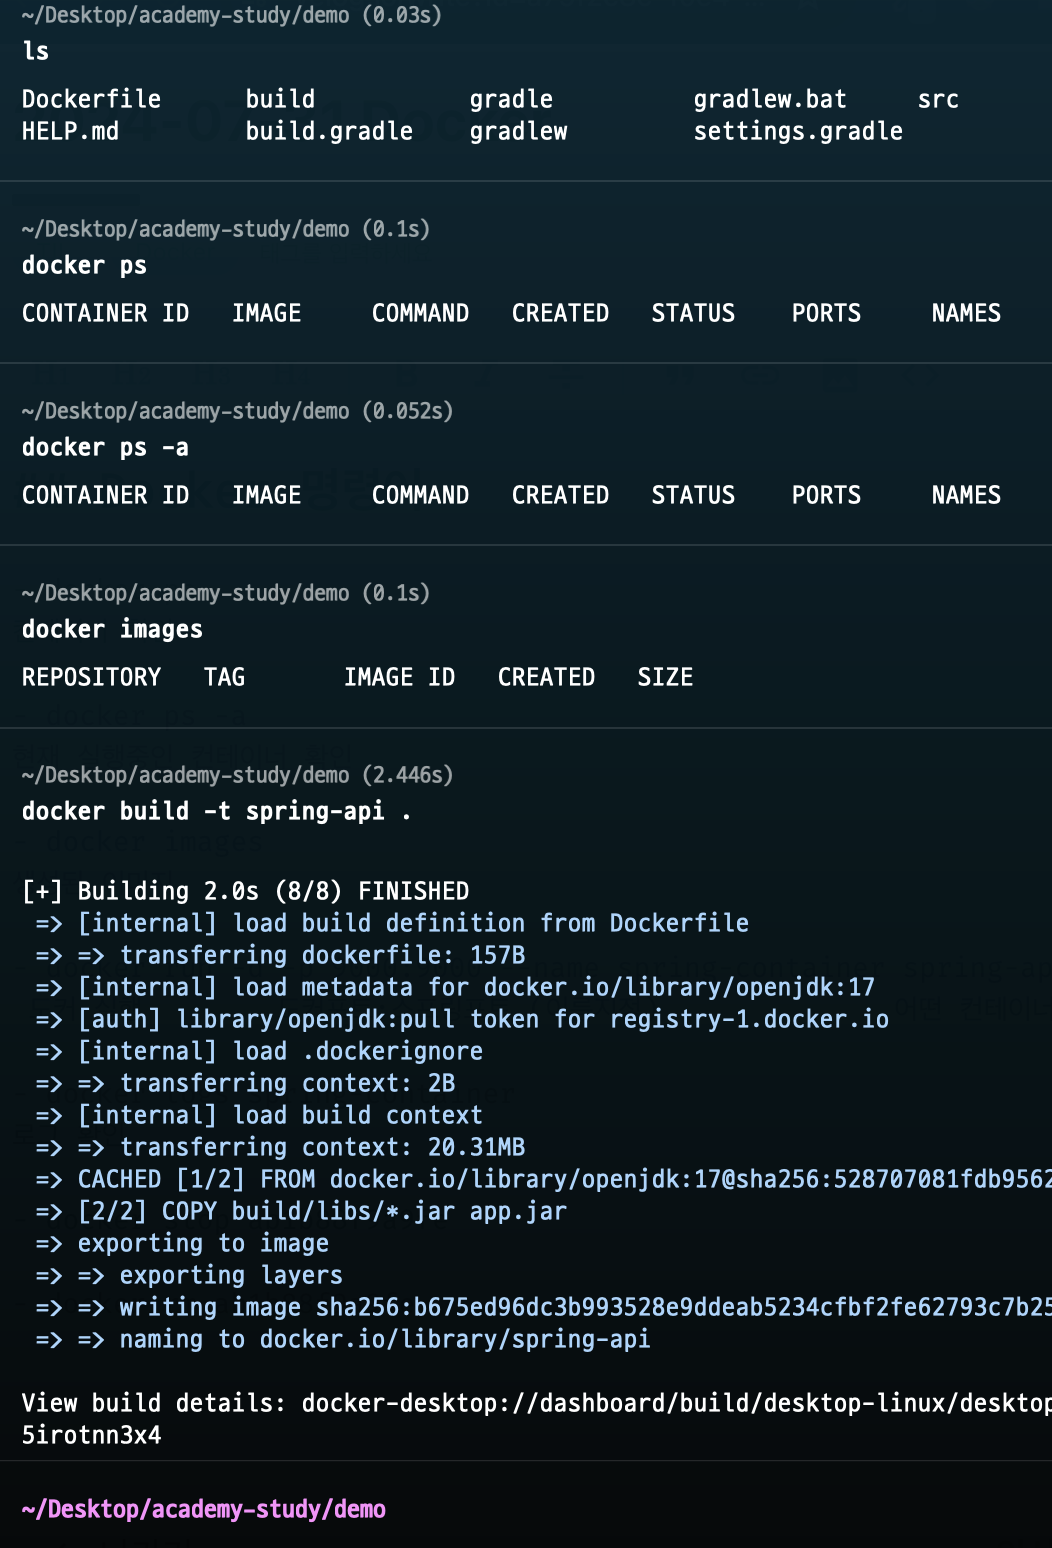
Task: Select the build.gradle file entry
Action: coord(330,130)
